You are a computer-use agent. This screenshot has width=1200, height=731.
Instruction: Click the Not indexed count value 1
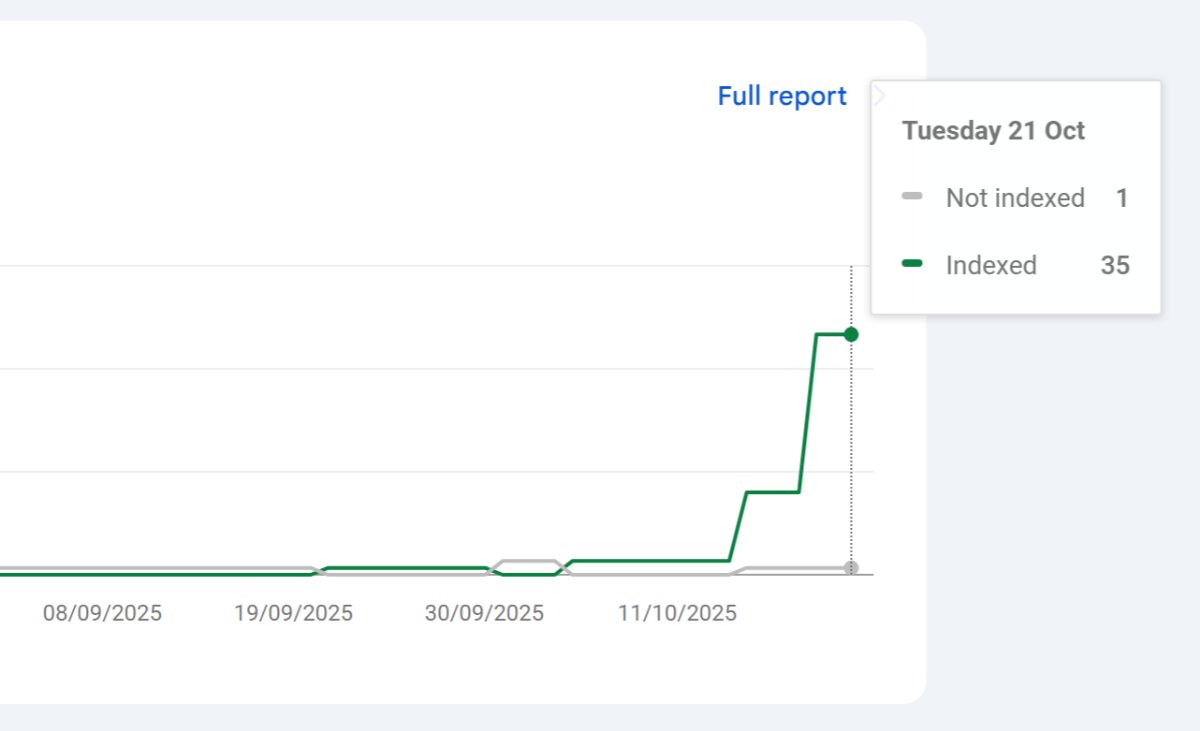pos(1122,198)
